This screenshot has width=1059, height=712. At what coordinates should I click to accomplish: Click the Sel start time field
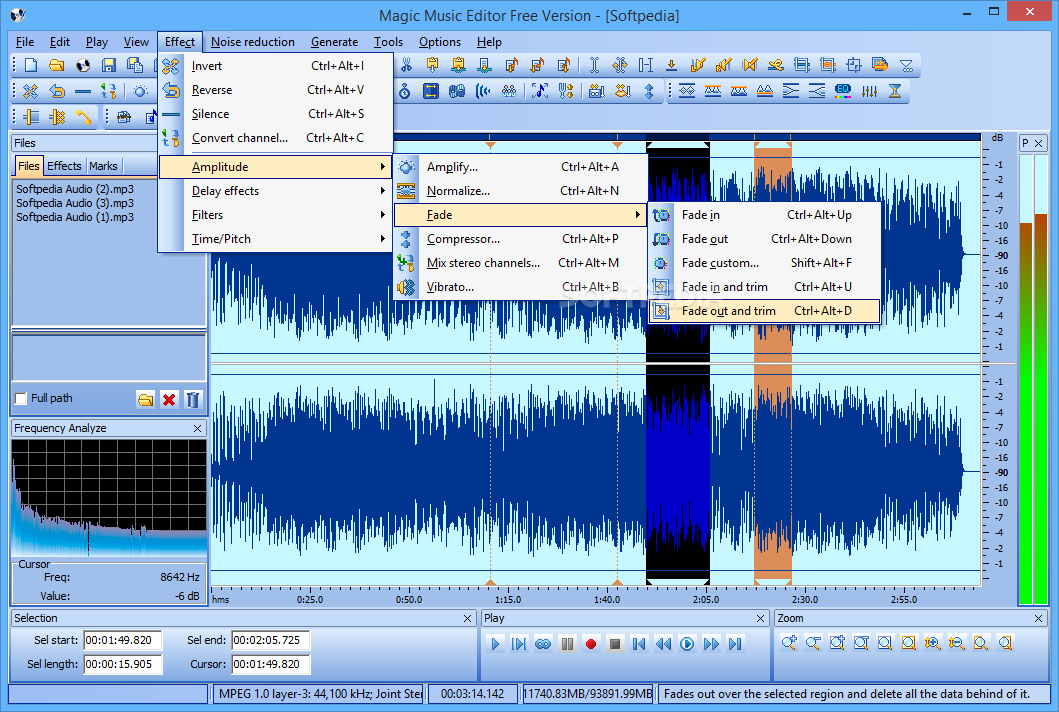[x=122, y=640]
